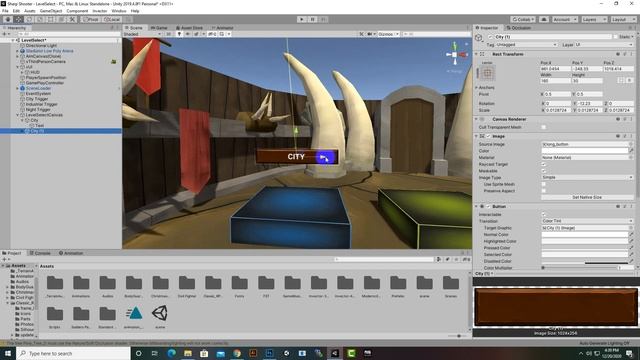Viewport: 640px width, 360px height.
Task: Toggle Raycast Target checkbox
Action: tap(544, 164)
